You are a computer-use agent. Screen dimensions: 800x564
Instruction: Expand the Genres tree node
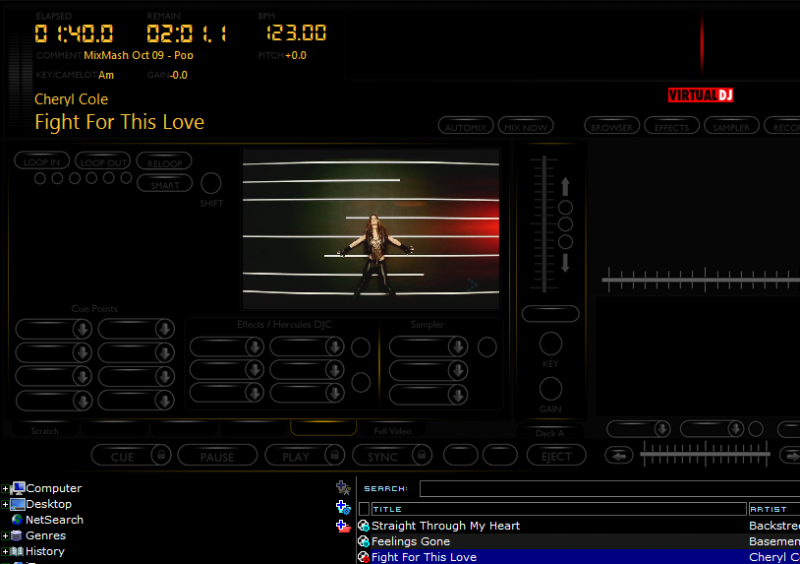[5, 536]
